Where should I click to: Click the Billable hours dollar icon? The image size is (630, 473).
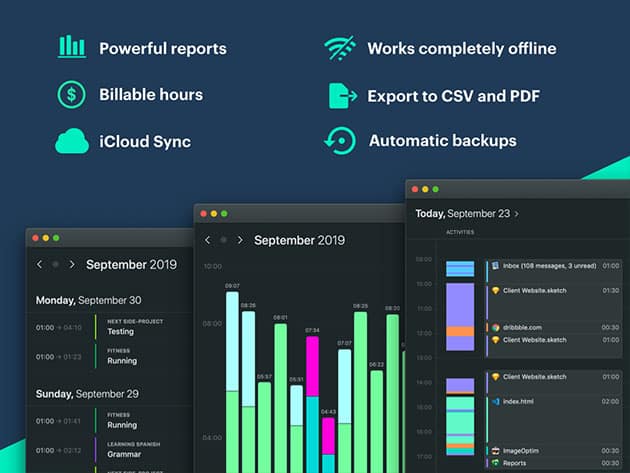(x=72, y=95)
